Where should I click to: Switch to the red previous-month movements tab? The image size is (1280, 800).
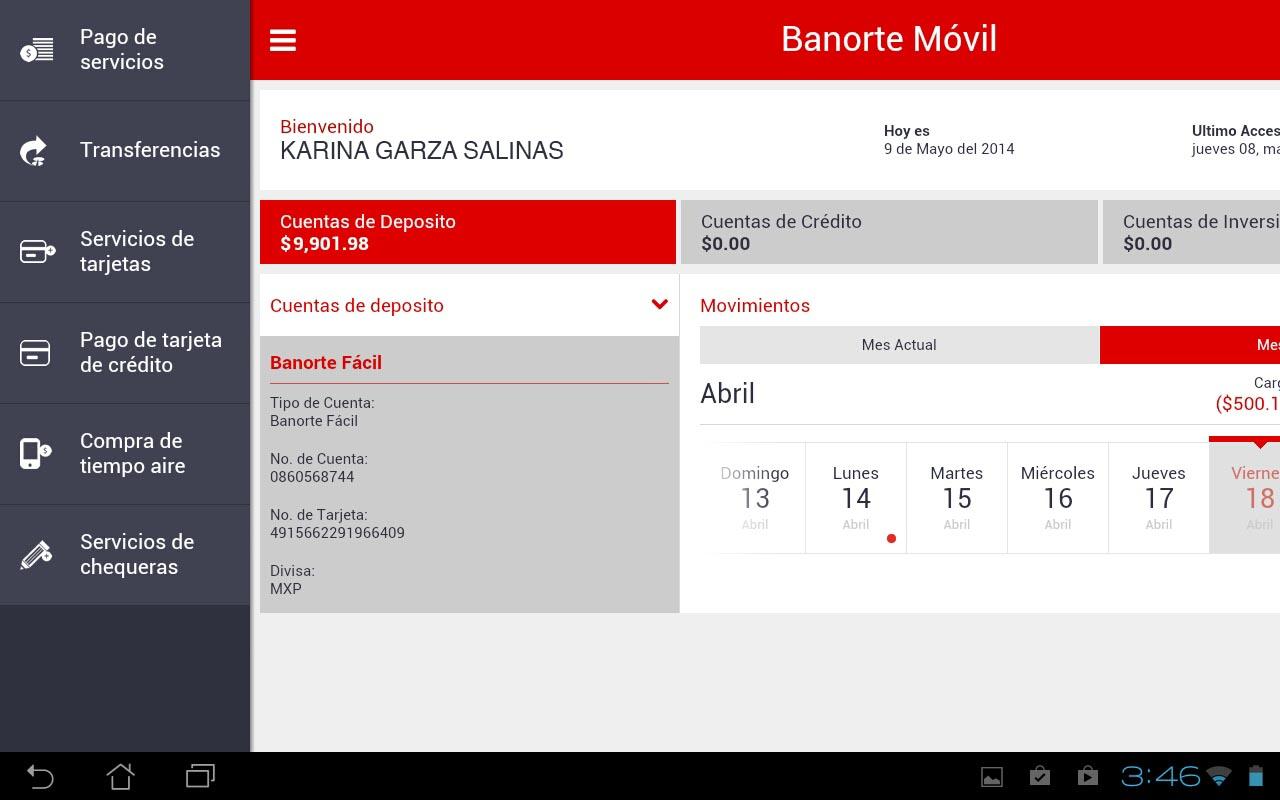[1190, 345]
